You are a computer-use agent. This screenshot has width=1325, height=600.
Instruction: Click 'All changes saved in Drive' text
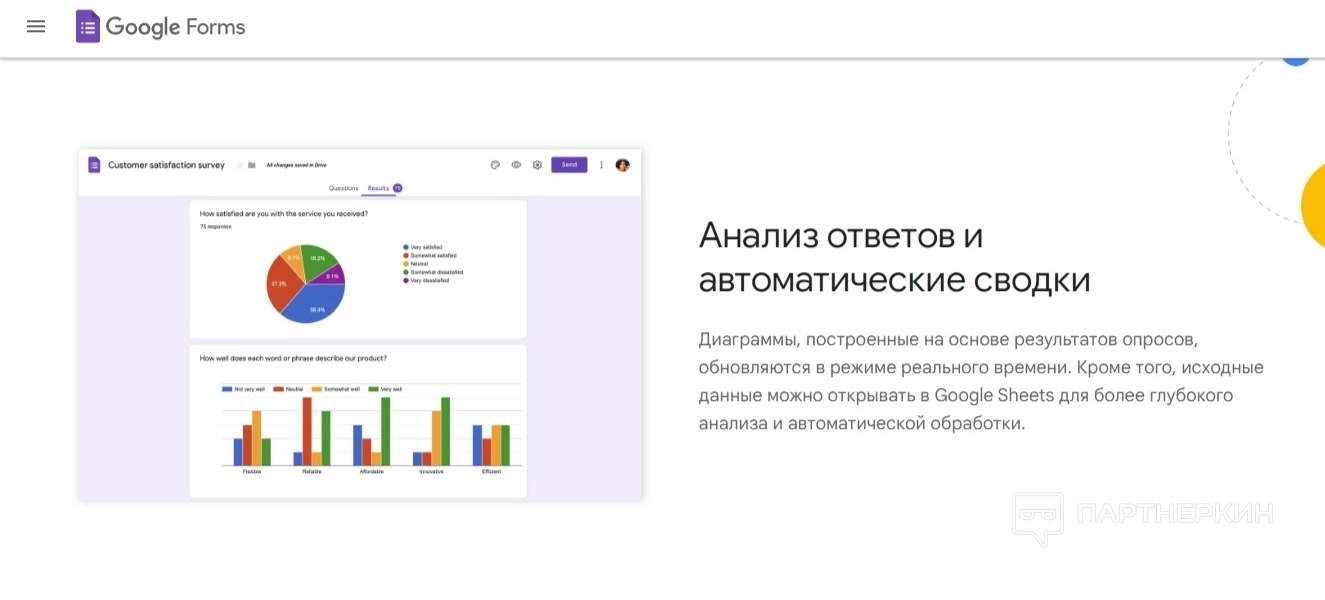[x=296, y=165]
